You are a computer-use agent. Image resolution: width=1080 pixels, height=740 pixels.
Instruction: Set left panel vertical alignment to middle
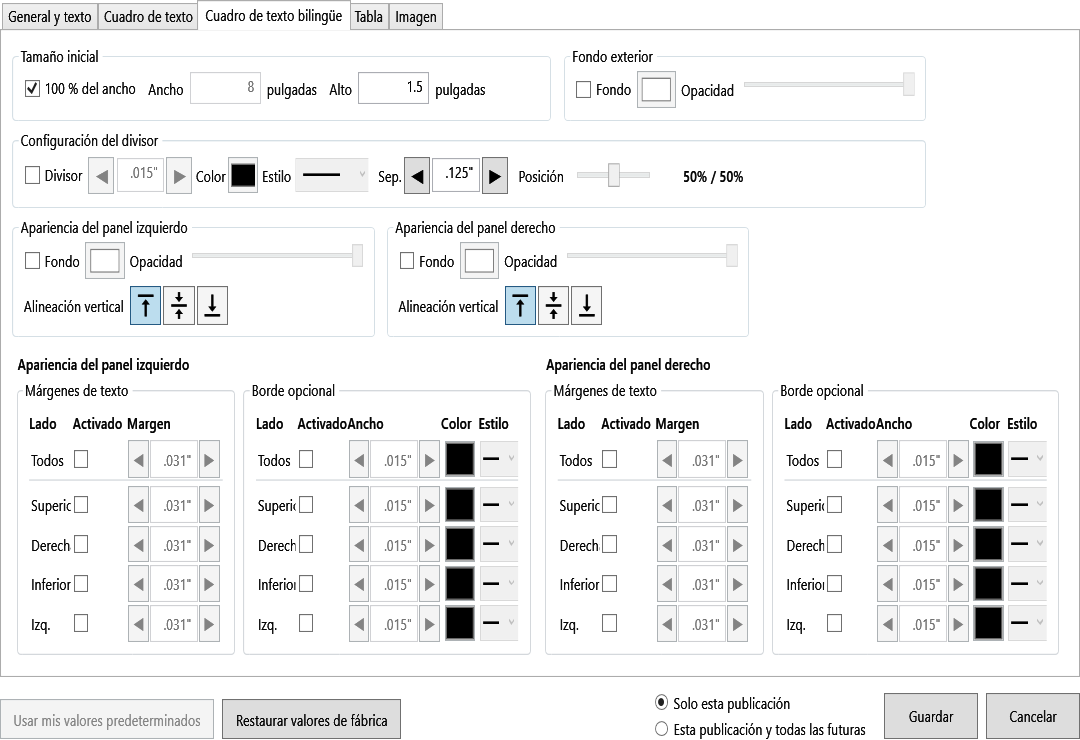179,305
